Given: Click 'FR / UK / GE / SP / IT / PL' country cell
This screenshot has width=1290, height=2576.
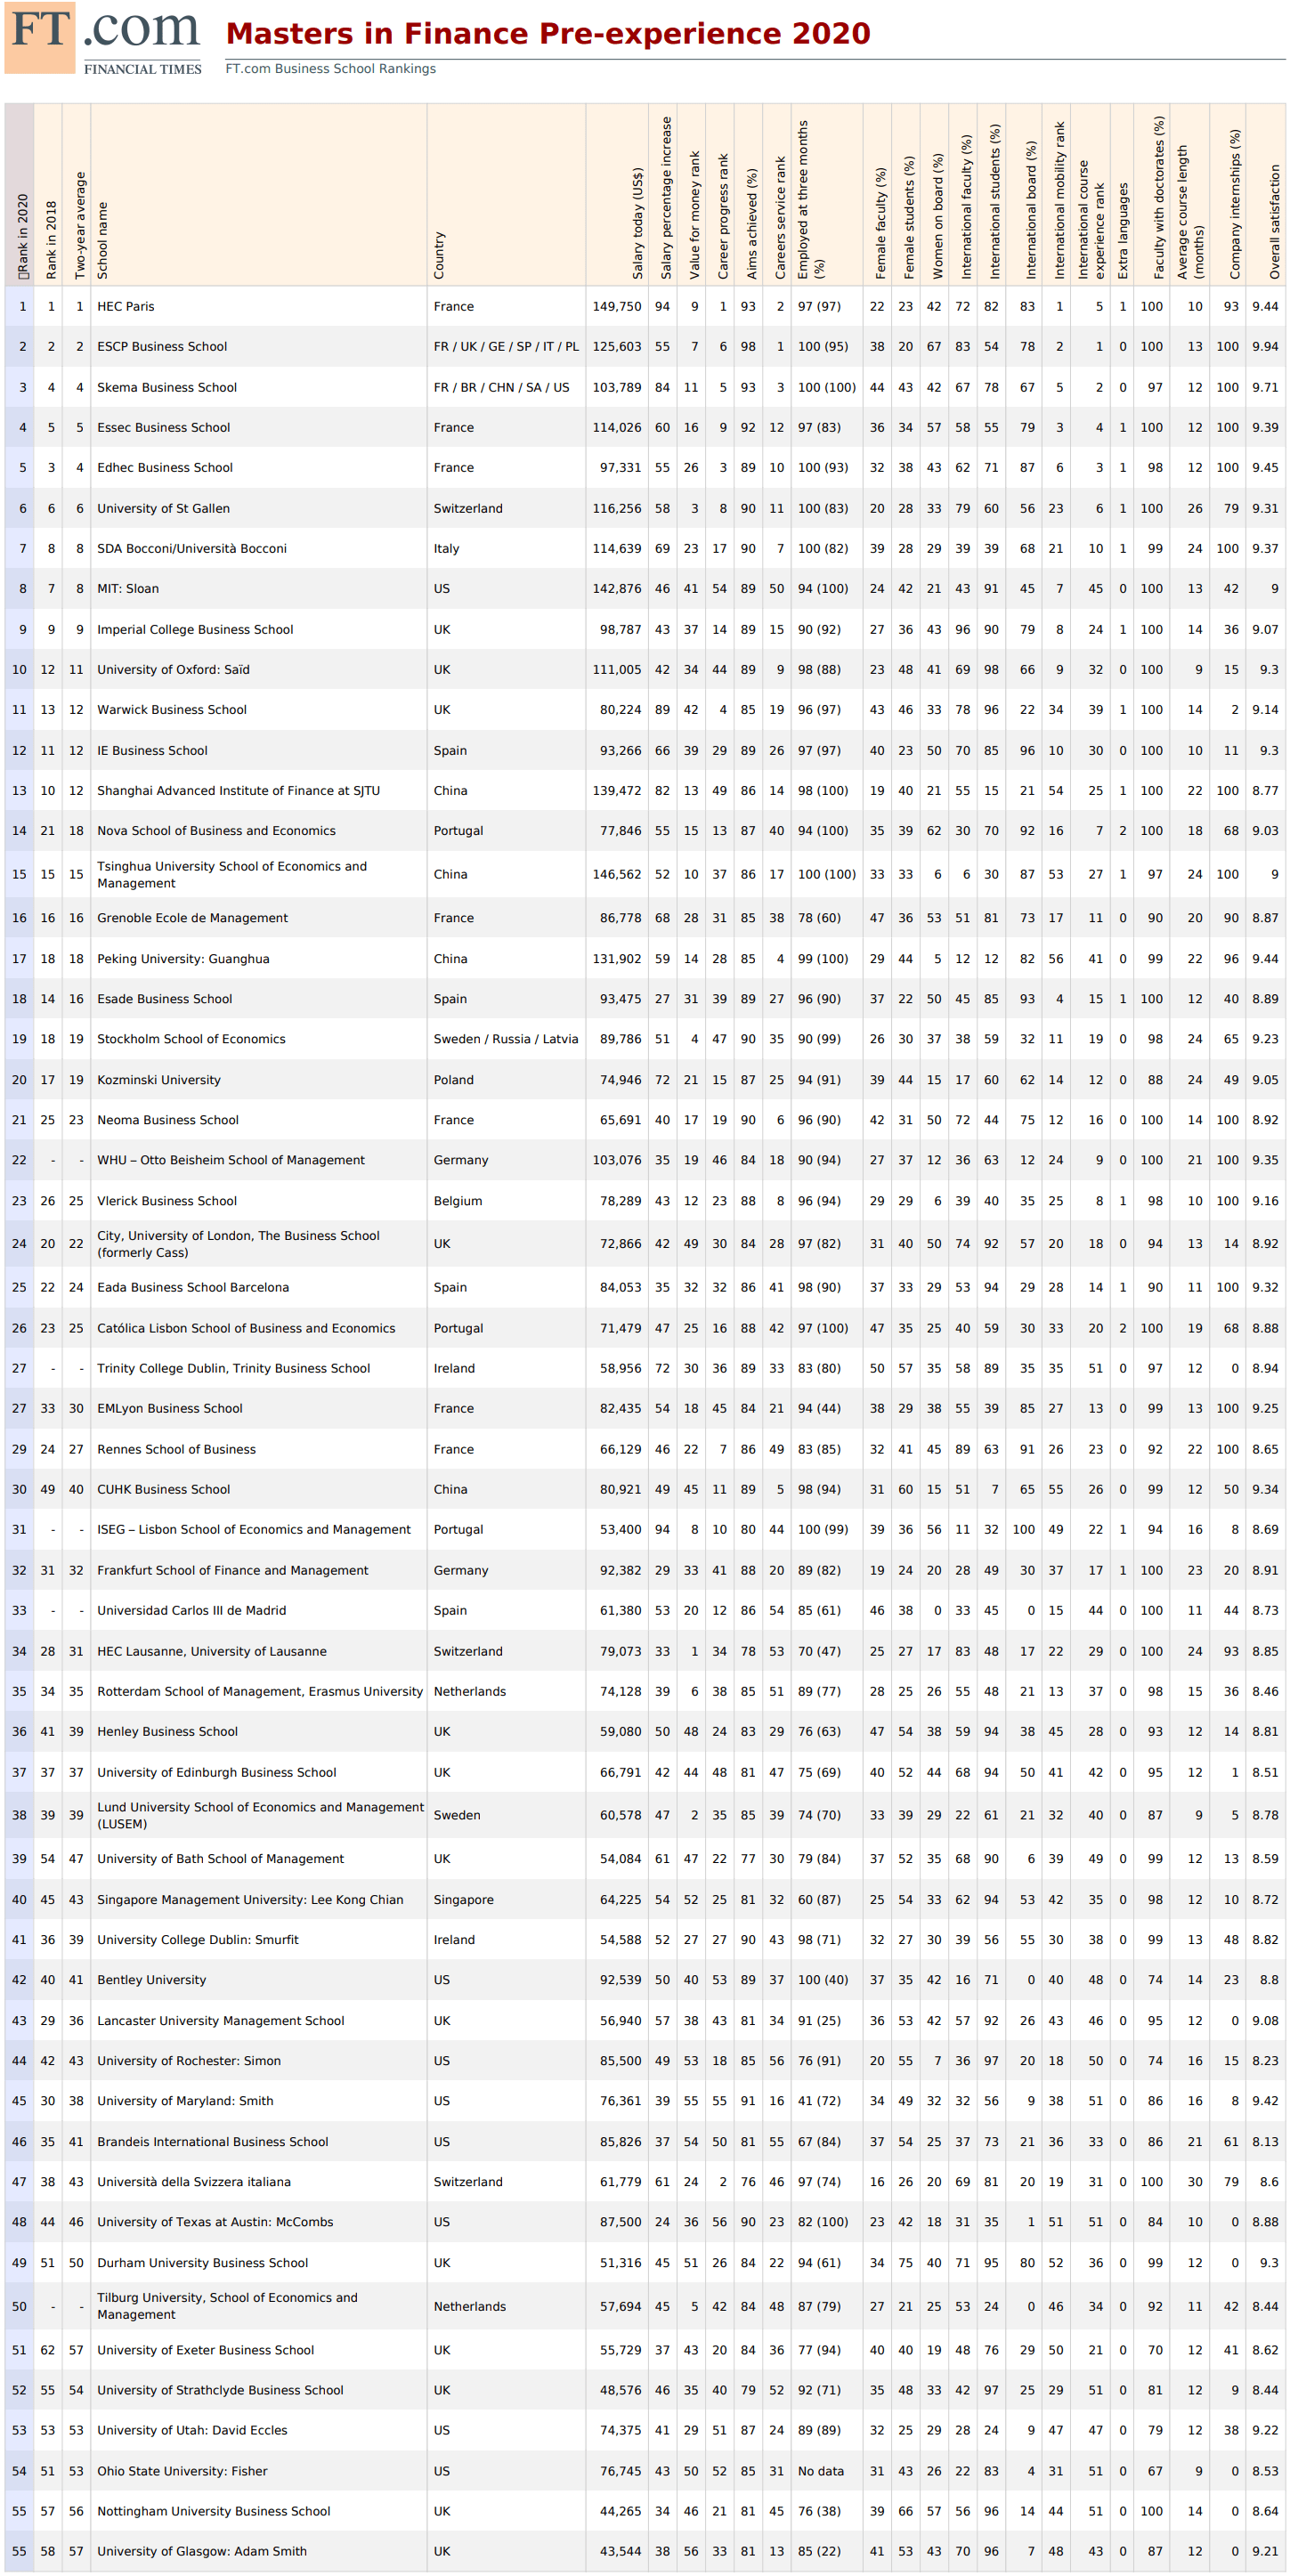Looking at the screenshot, I should [x=506, y=347].
